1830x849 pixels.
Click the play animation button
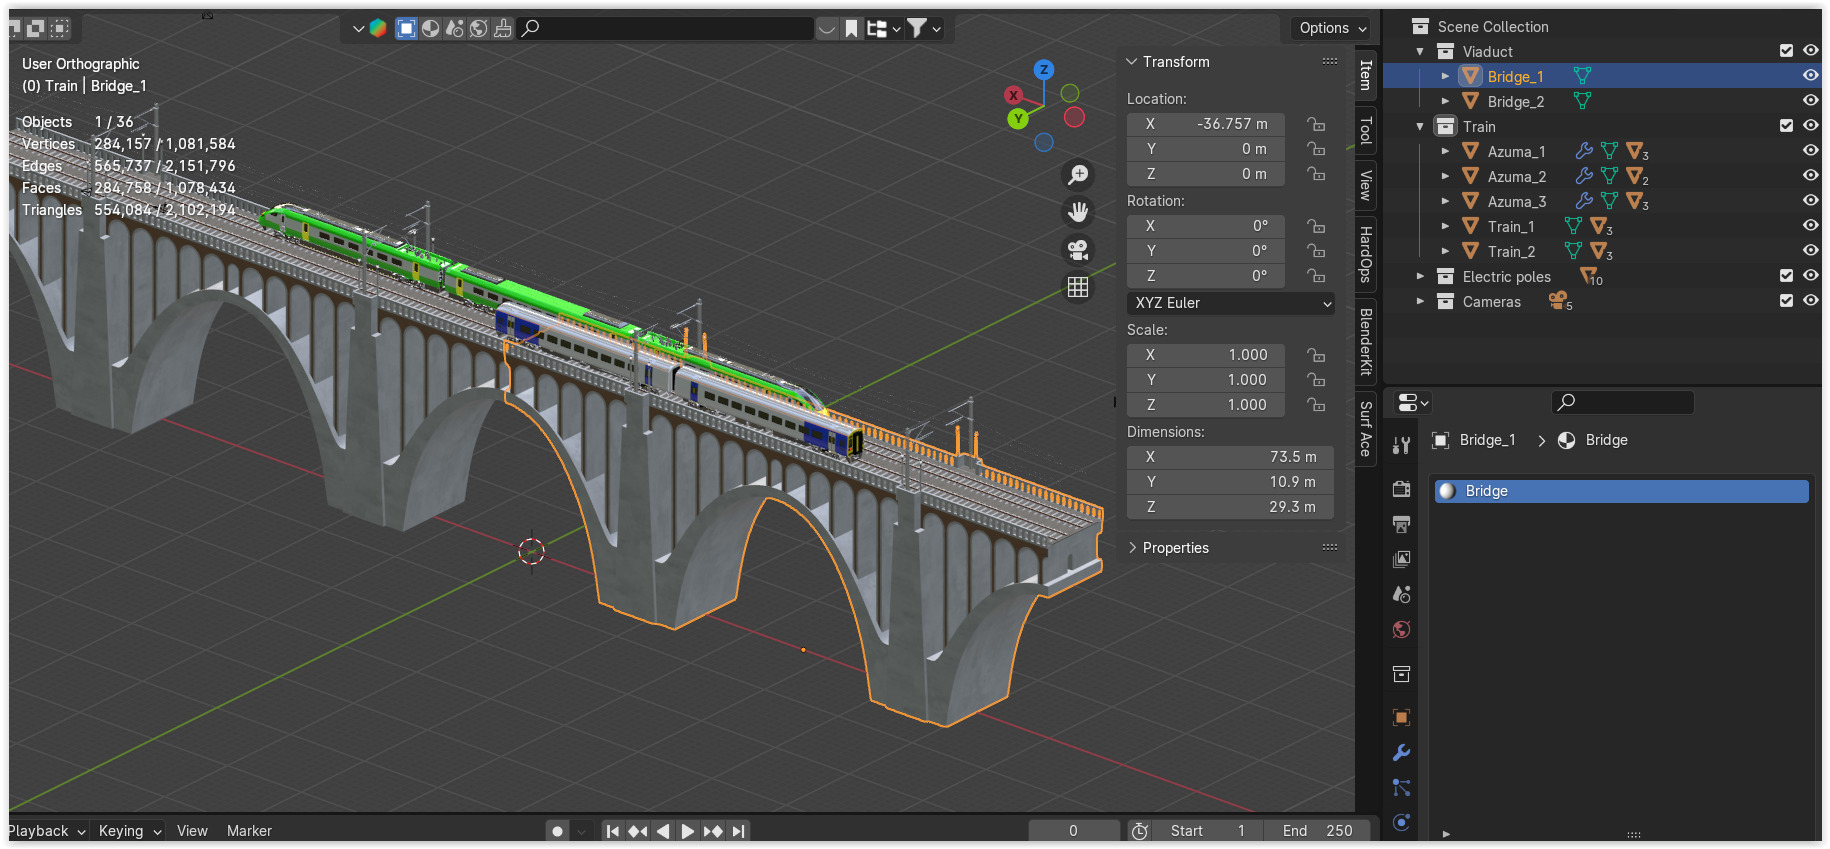687,831
